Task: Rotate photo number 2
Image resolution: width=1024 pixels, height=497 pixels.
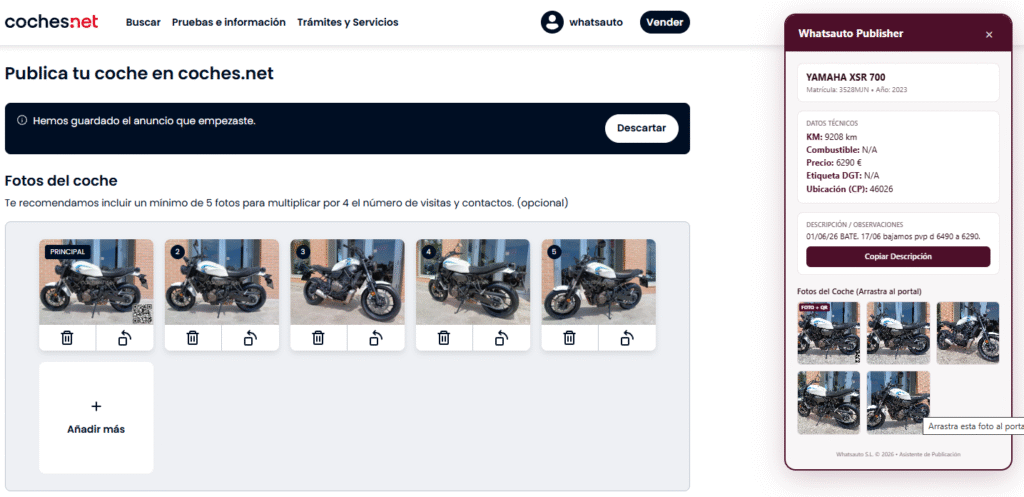Action: coord(250,338)
